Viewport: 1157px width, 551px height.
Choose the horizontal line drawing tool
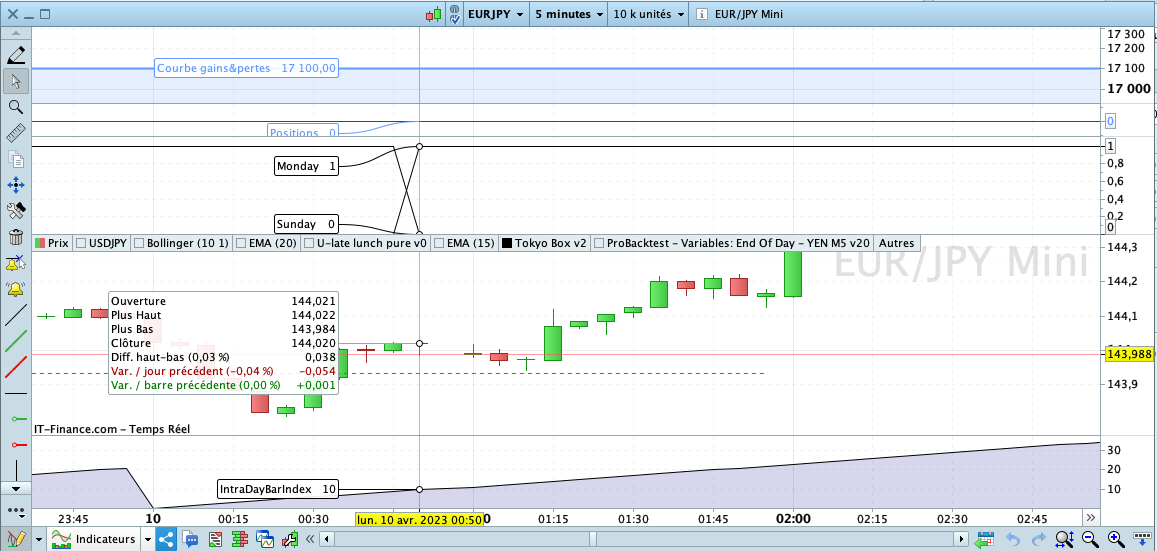15,394
